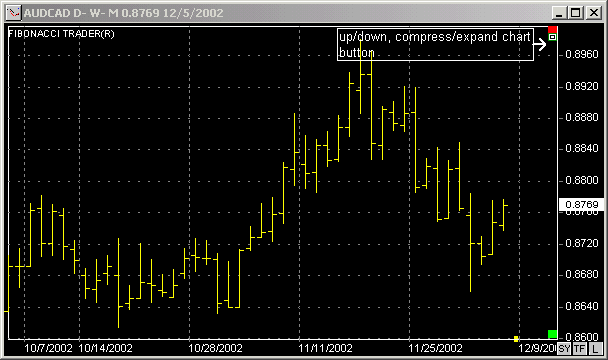Image resolution: width=608 pixels, height=360 pixels.
Task: Click the highlighted 0.8769 current price label
Action: (582, 204)
